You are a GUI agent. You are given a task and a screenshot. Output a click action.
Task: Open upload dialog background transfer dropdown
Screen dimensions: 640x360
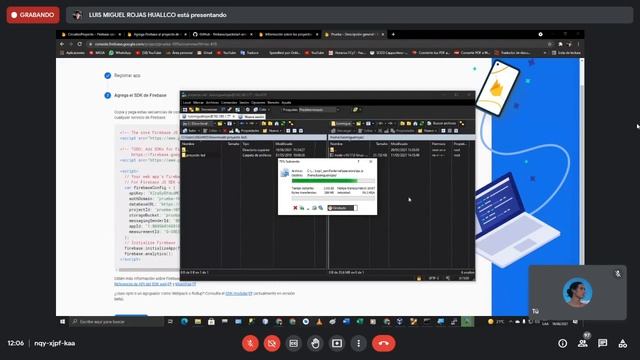pos(342,208)
